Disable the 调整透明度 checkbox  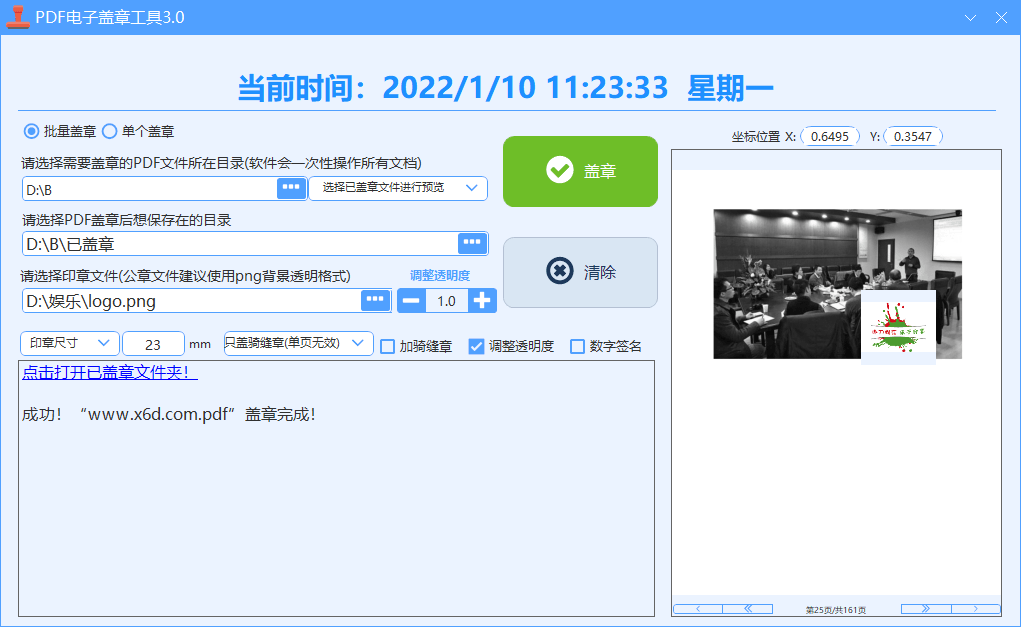pyautogui.click(x=475, y=345)
